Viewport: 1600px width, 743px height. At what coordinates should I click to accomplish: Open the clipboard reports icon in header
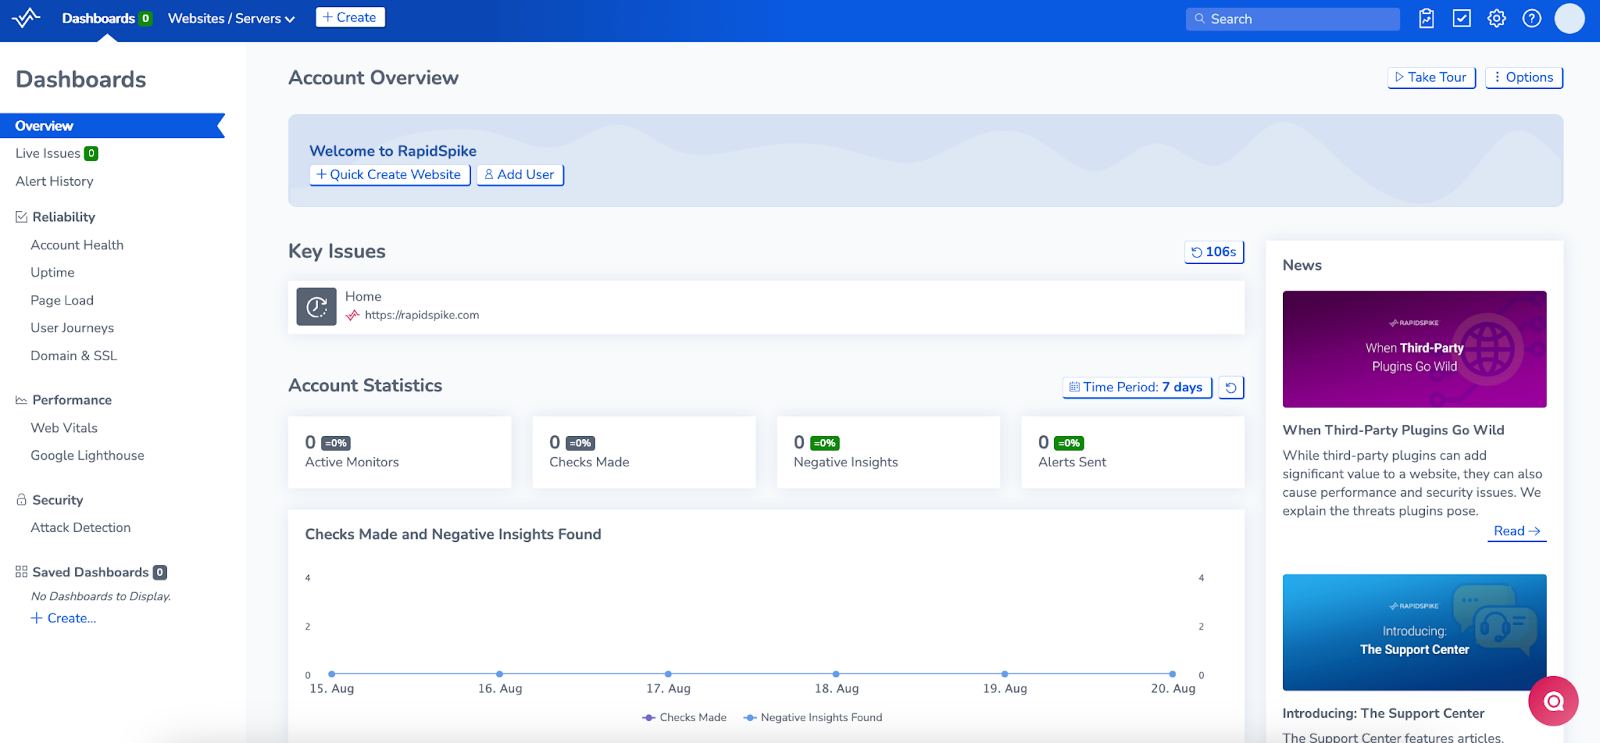pyautogui.click(x=1427, y=18)
